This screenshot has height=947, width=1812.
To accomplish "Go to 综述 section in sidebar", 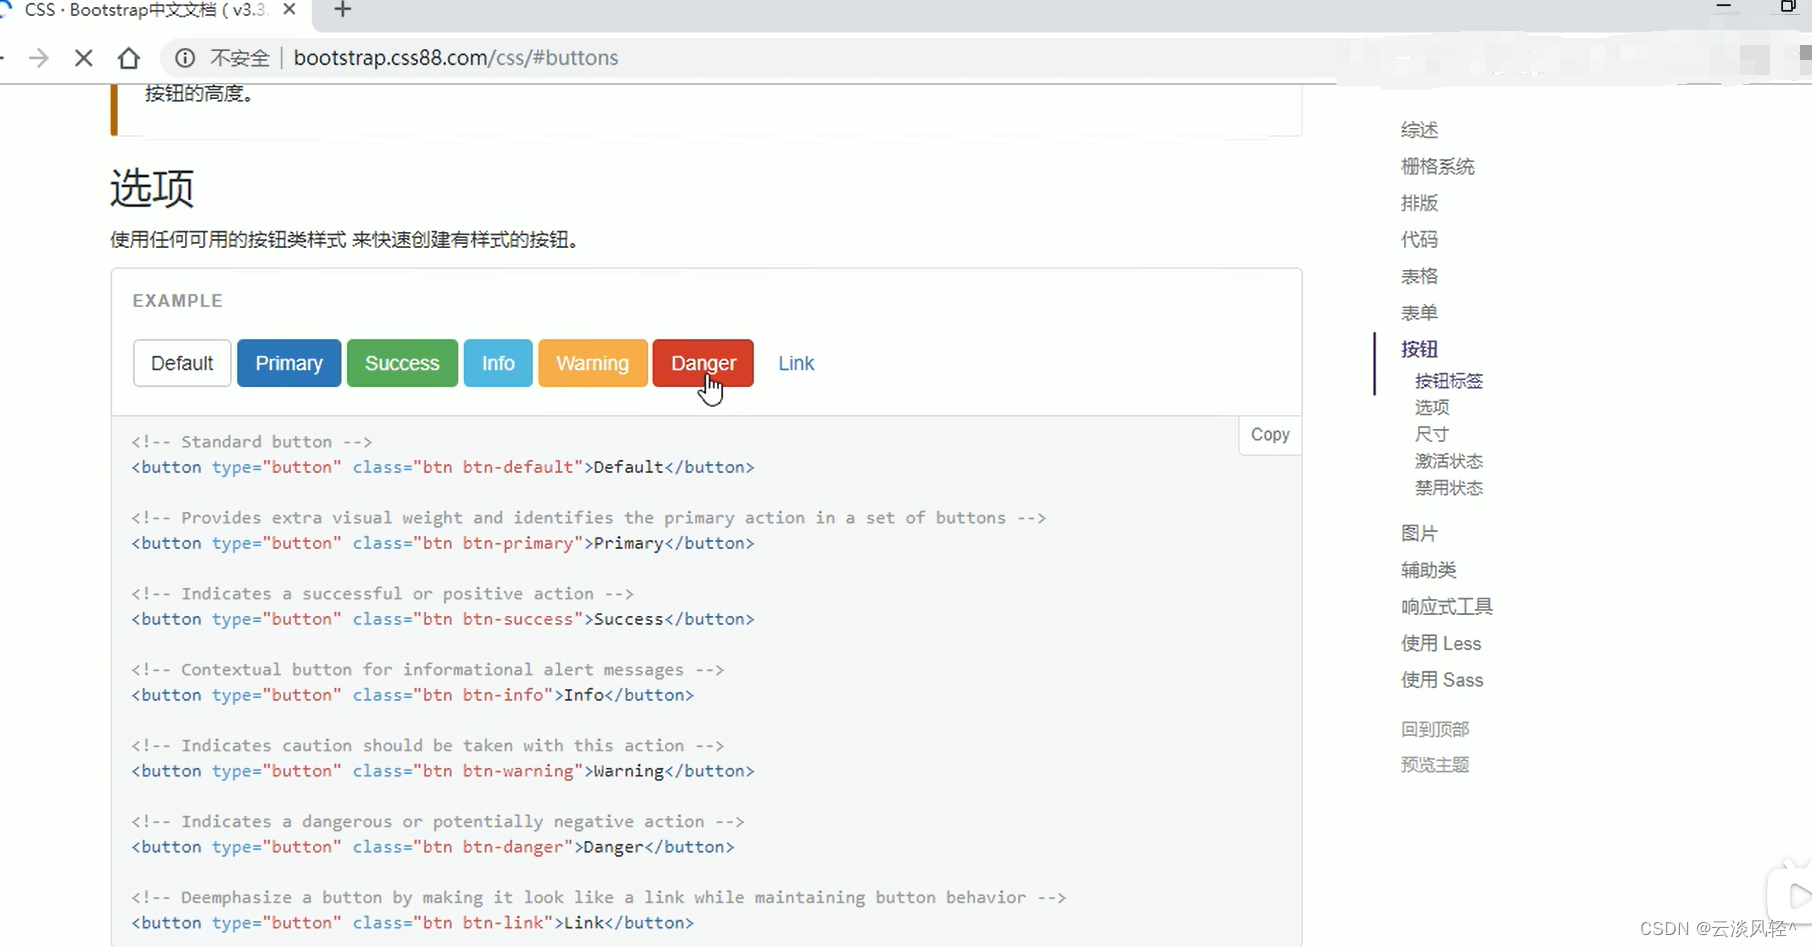I will pyautogui.click(x=1419, y=130).
